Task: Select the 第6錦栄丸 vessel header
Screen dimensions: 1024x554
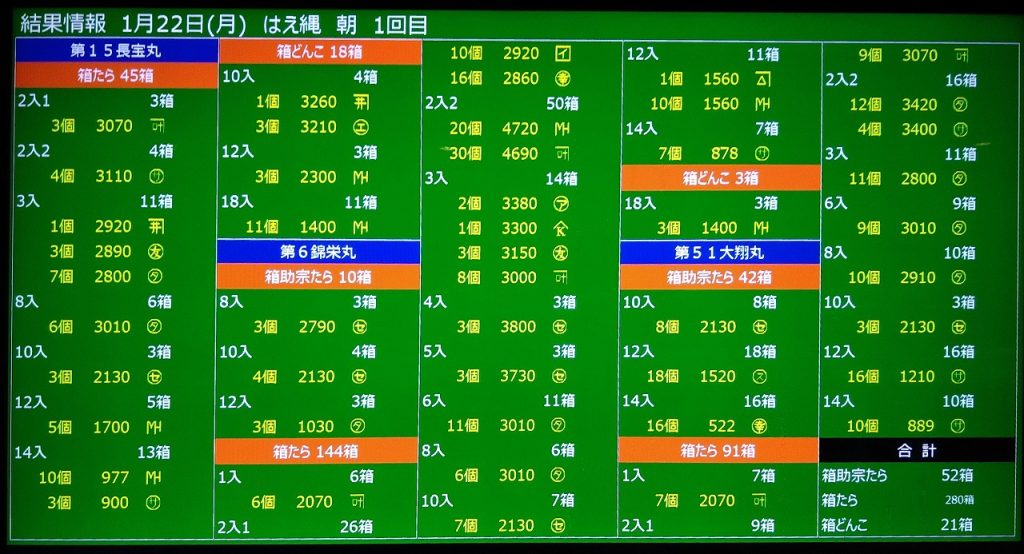Action: tap(319, 252)
